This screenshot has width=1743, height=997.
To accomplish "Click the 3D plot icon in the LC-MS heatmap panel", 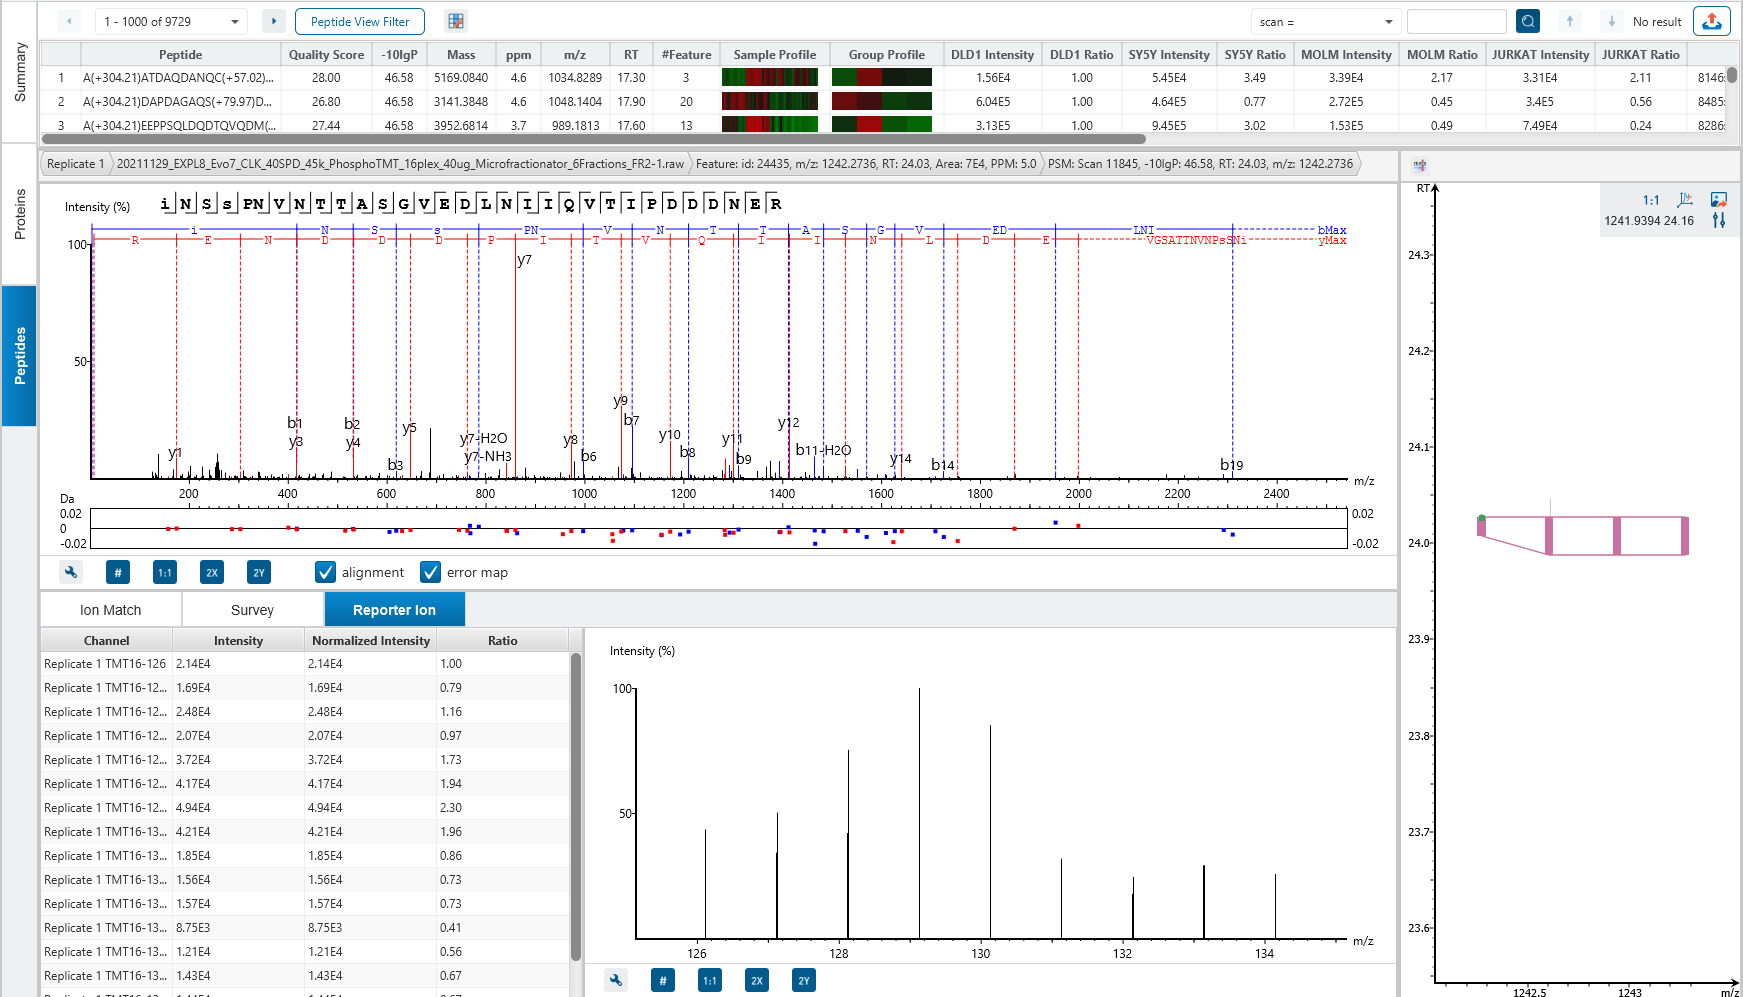I will 1686,200.
